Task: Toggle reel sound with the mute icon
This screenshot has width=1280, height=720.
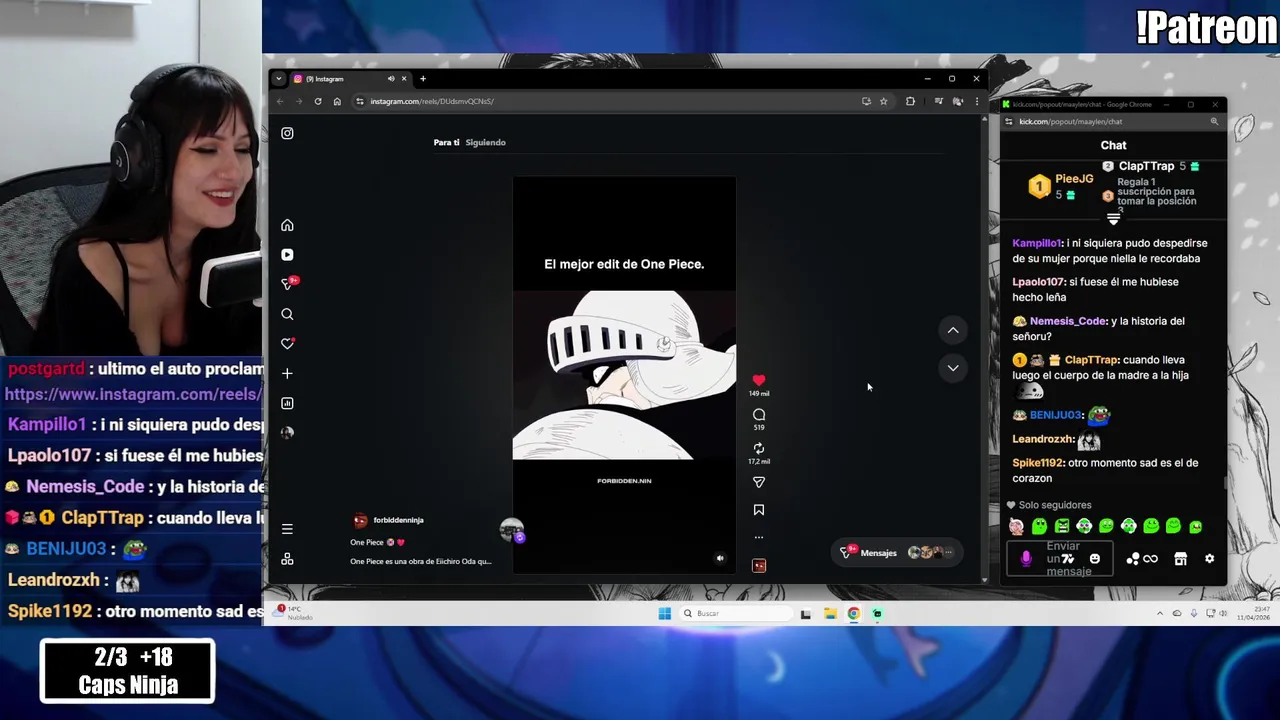Action: [720, 559]
